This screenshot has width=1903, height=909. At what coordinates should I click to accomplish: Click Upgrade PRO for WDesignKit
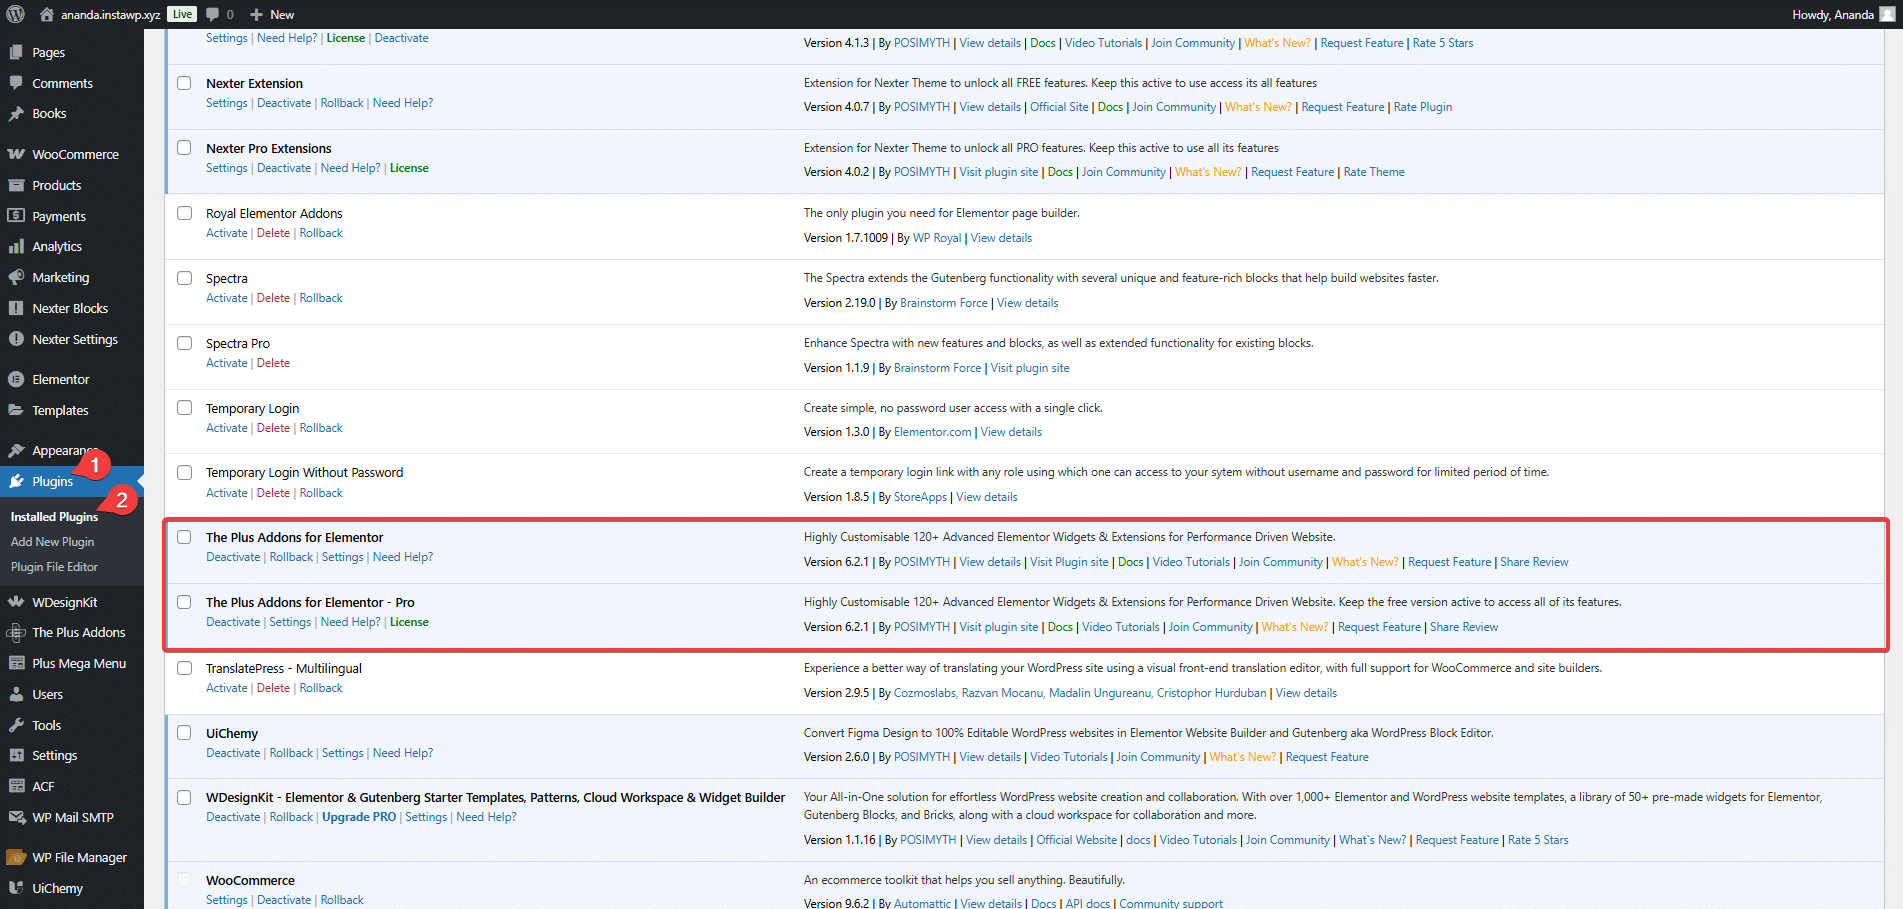coord(359,817)
